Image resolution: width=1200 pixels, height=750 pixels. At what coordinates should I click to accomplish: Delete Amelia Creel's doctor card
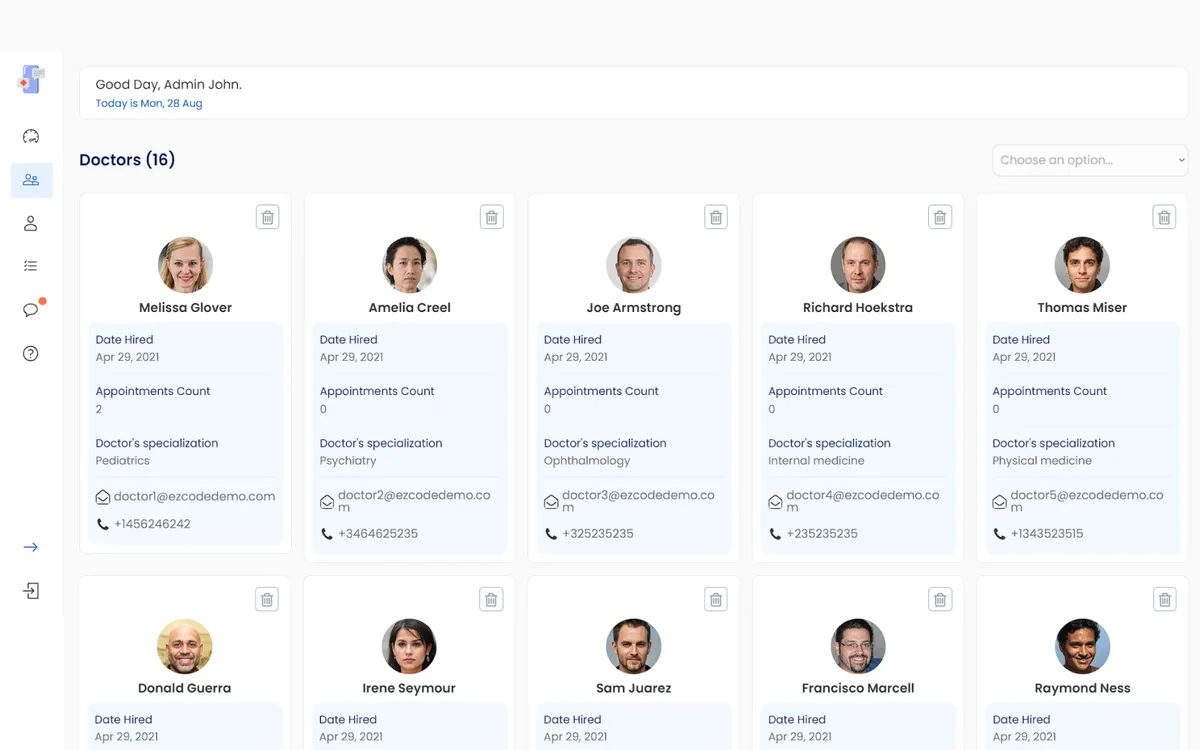(491, 217)
